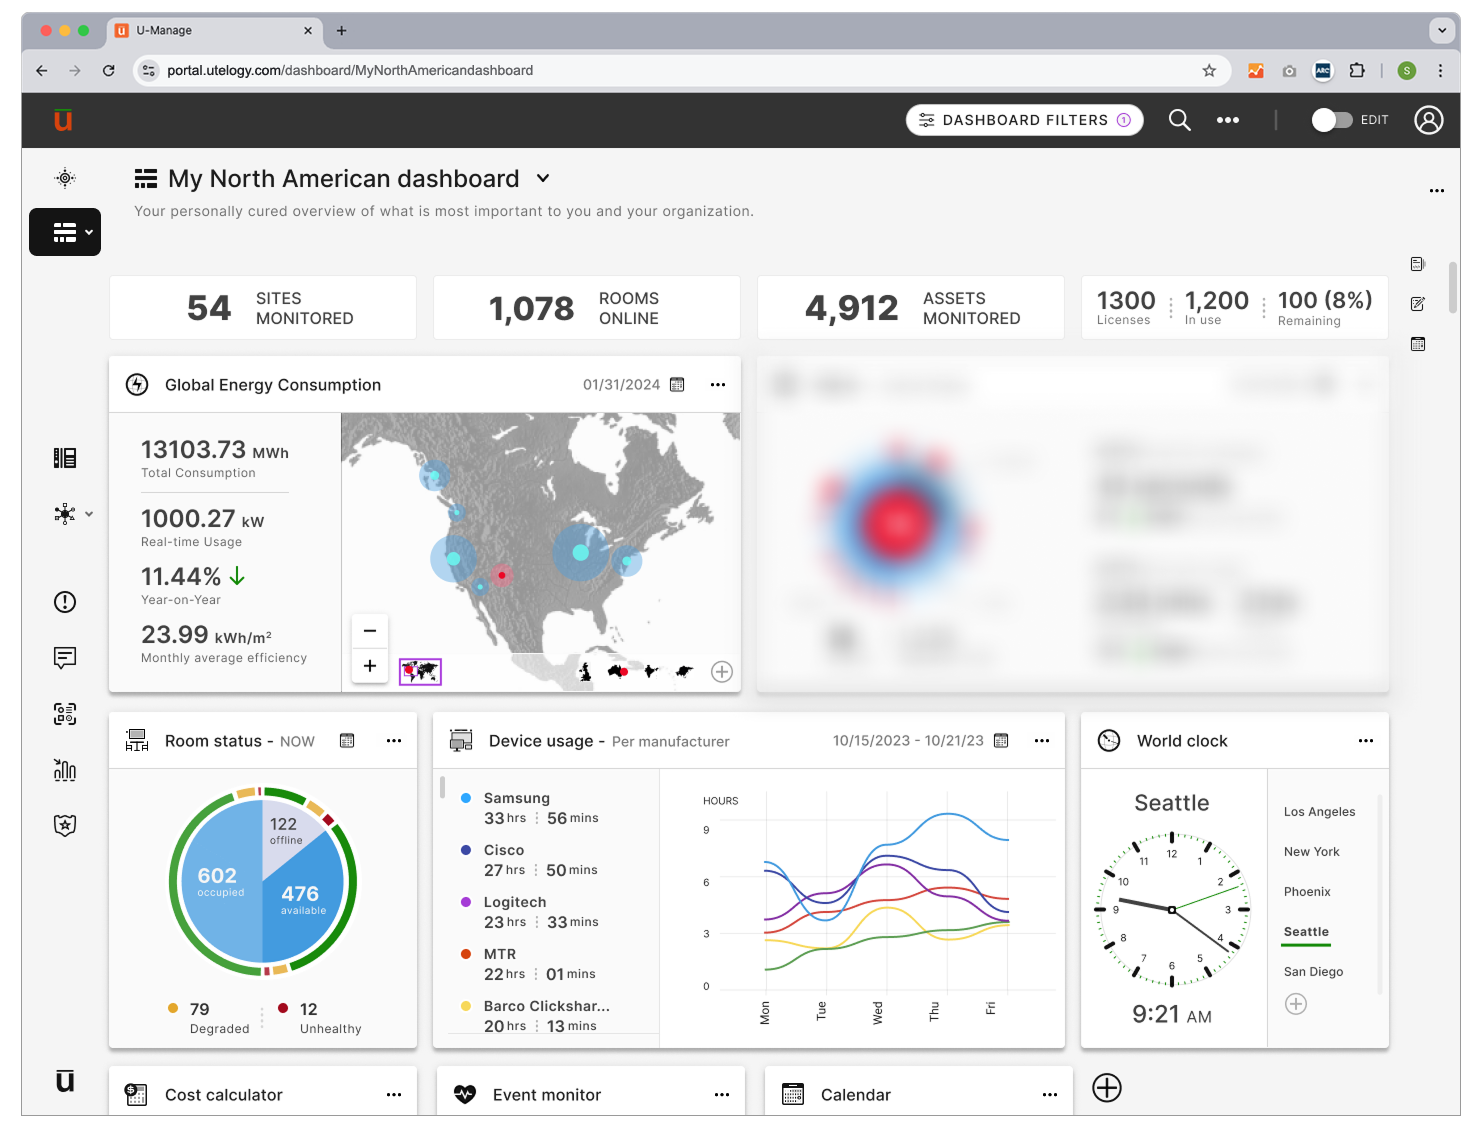Zoom out the energy map
This screenshot has height=1129, width=1483.
point(370,630)
